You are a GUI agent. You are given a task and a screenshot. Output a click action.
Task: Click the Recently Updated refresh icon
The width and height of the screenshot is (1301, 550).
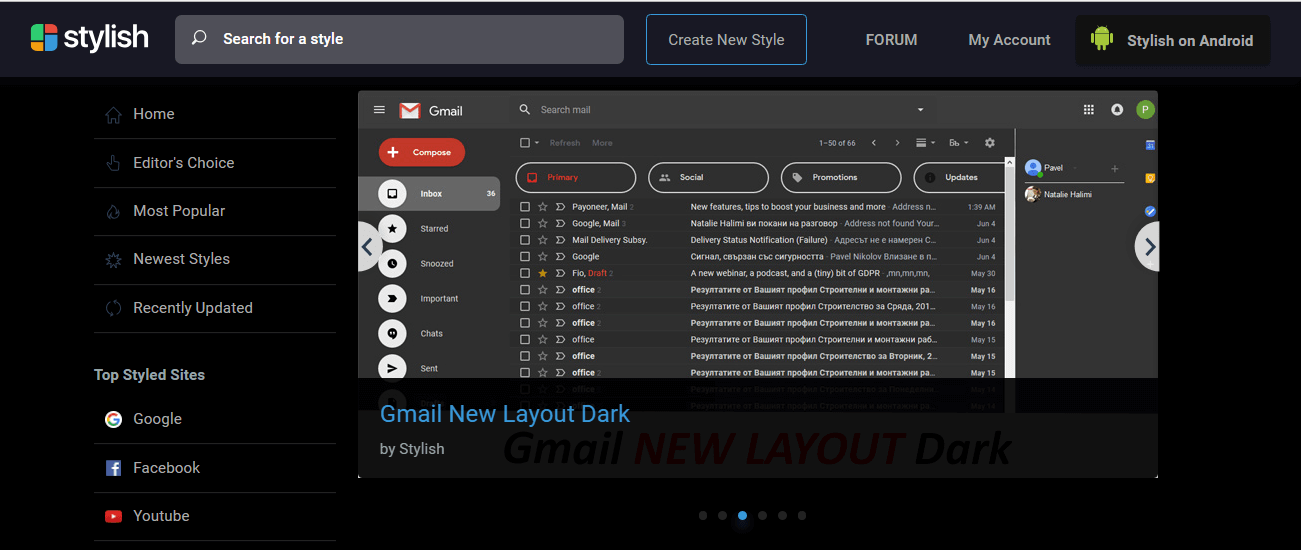(113, 308)
